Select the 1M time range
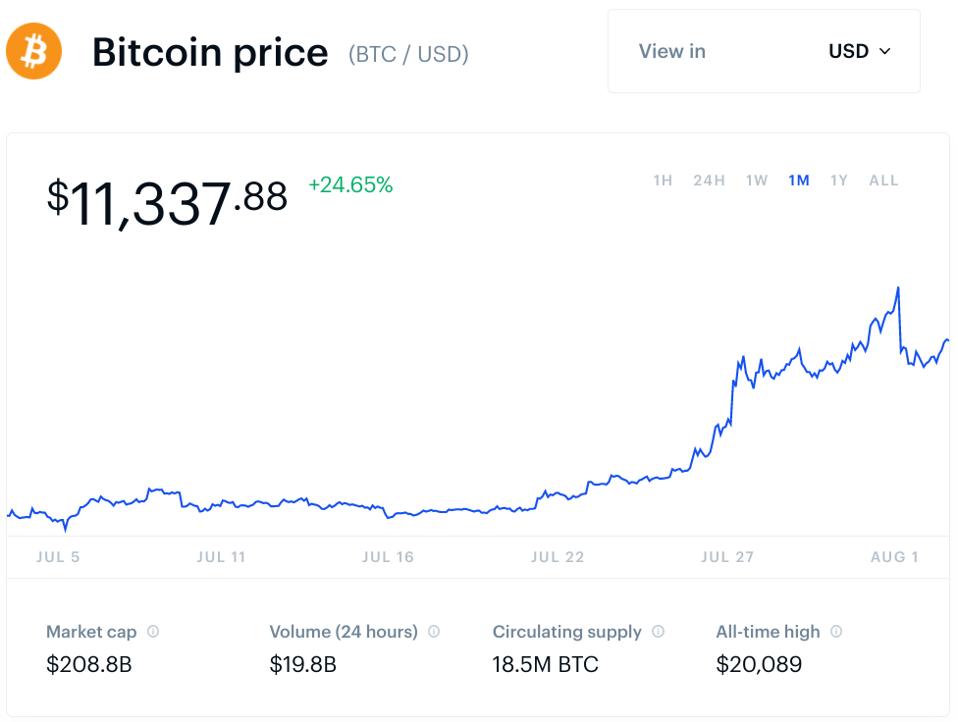 (798, 181)
